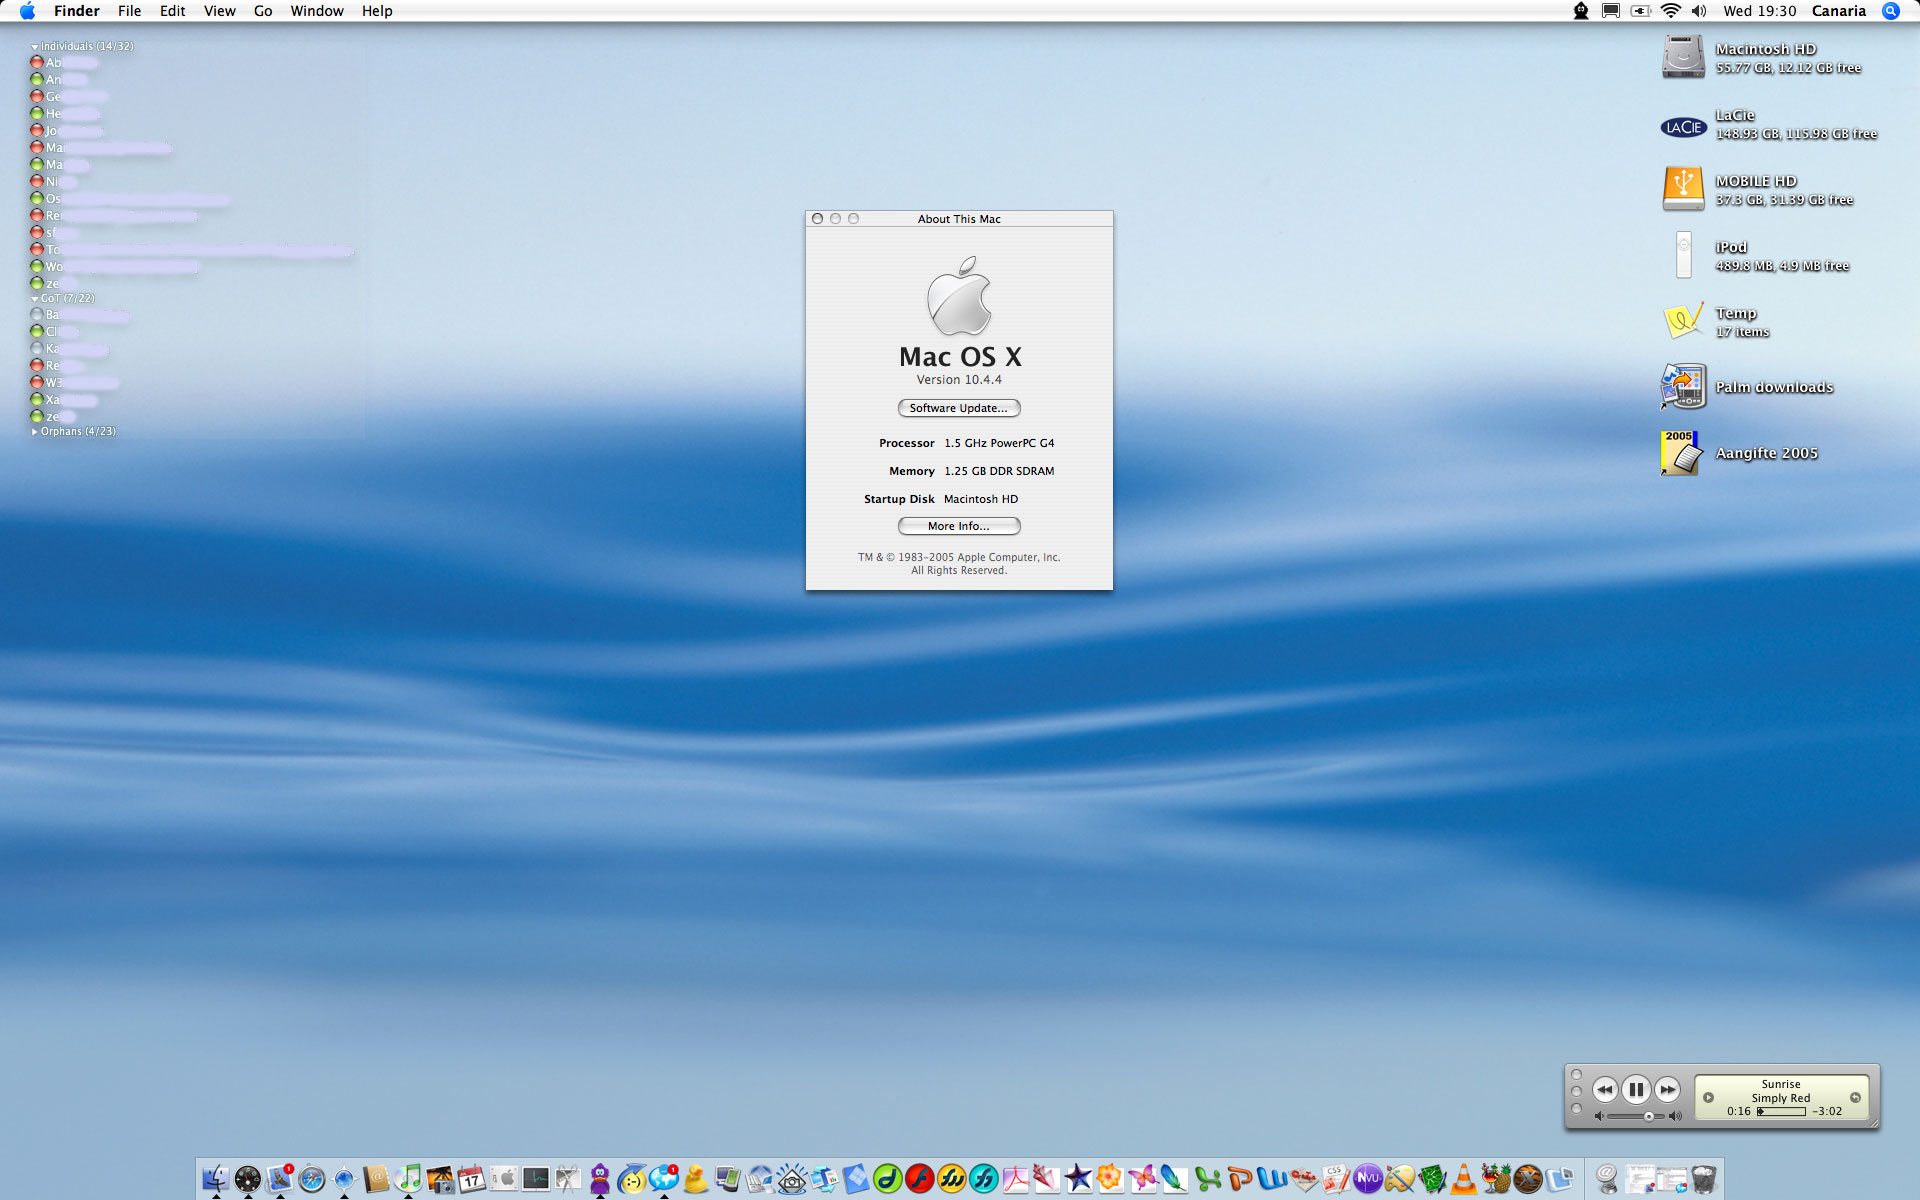This screenshot has height=1200, width=1920.
Task: Open the Help menu
Action: tap(377, 11)
